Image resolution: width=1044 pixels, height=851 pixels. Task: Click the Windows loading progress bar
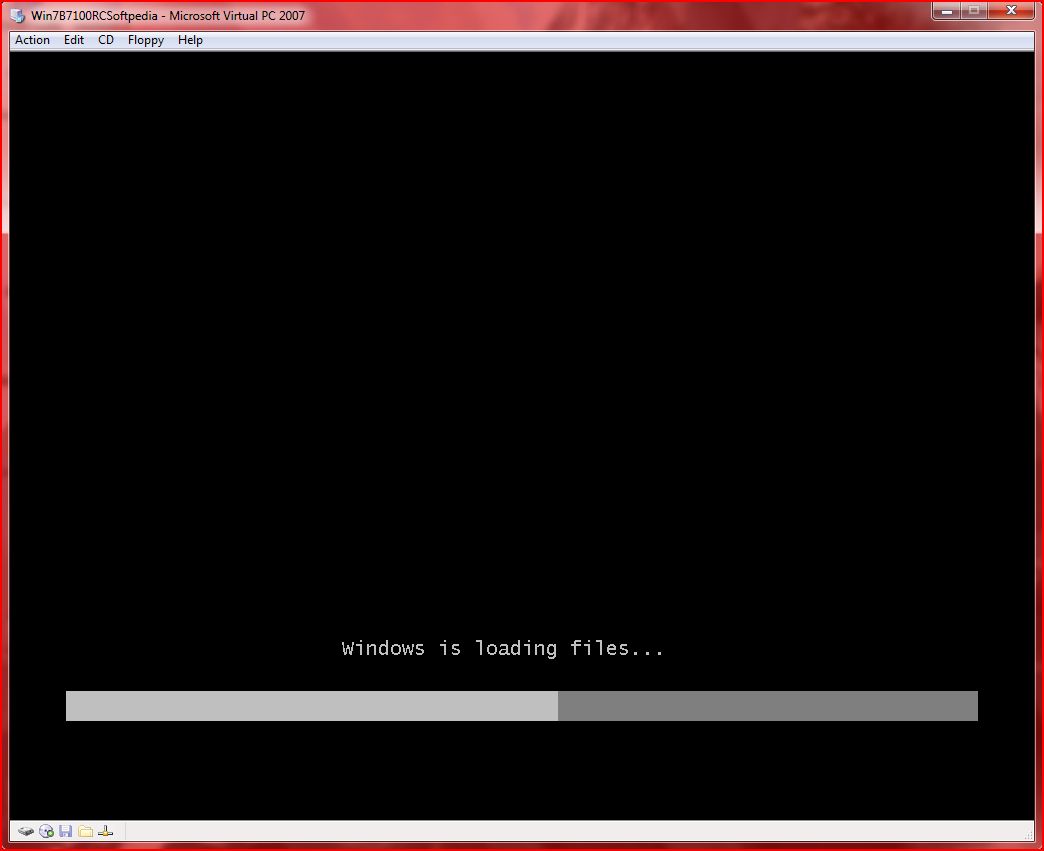(x=521, y=706)
